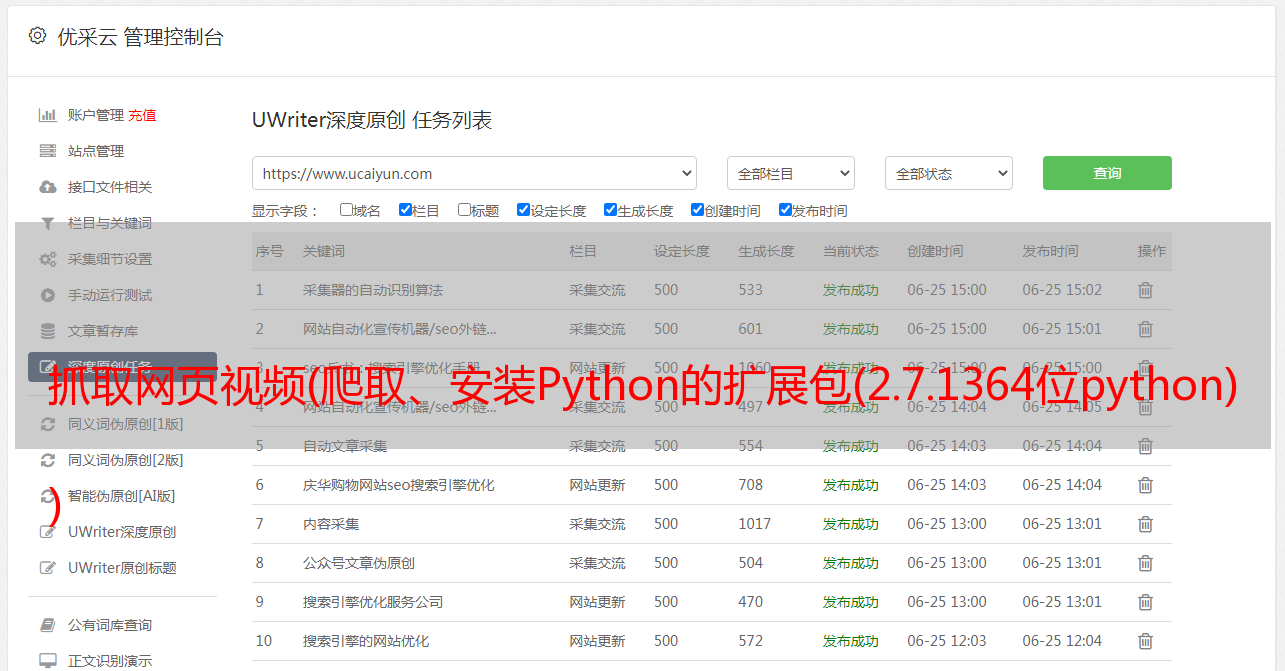Click the 公有词库查询 book icon

[x=47, y=625]
